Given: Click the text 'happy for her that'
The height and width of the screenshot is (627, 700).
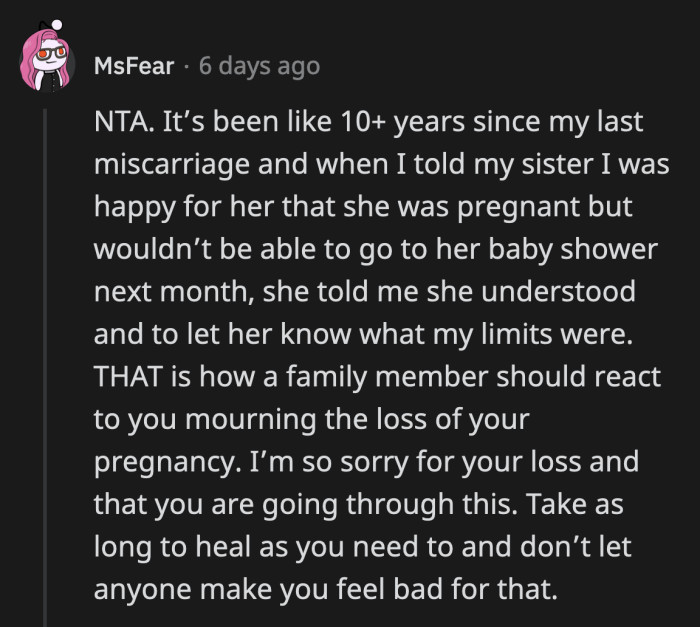Looking at the screenshot, I should tap(182, 208).
